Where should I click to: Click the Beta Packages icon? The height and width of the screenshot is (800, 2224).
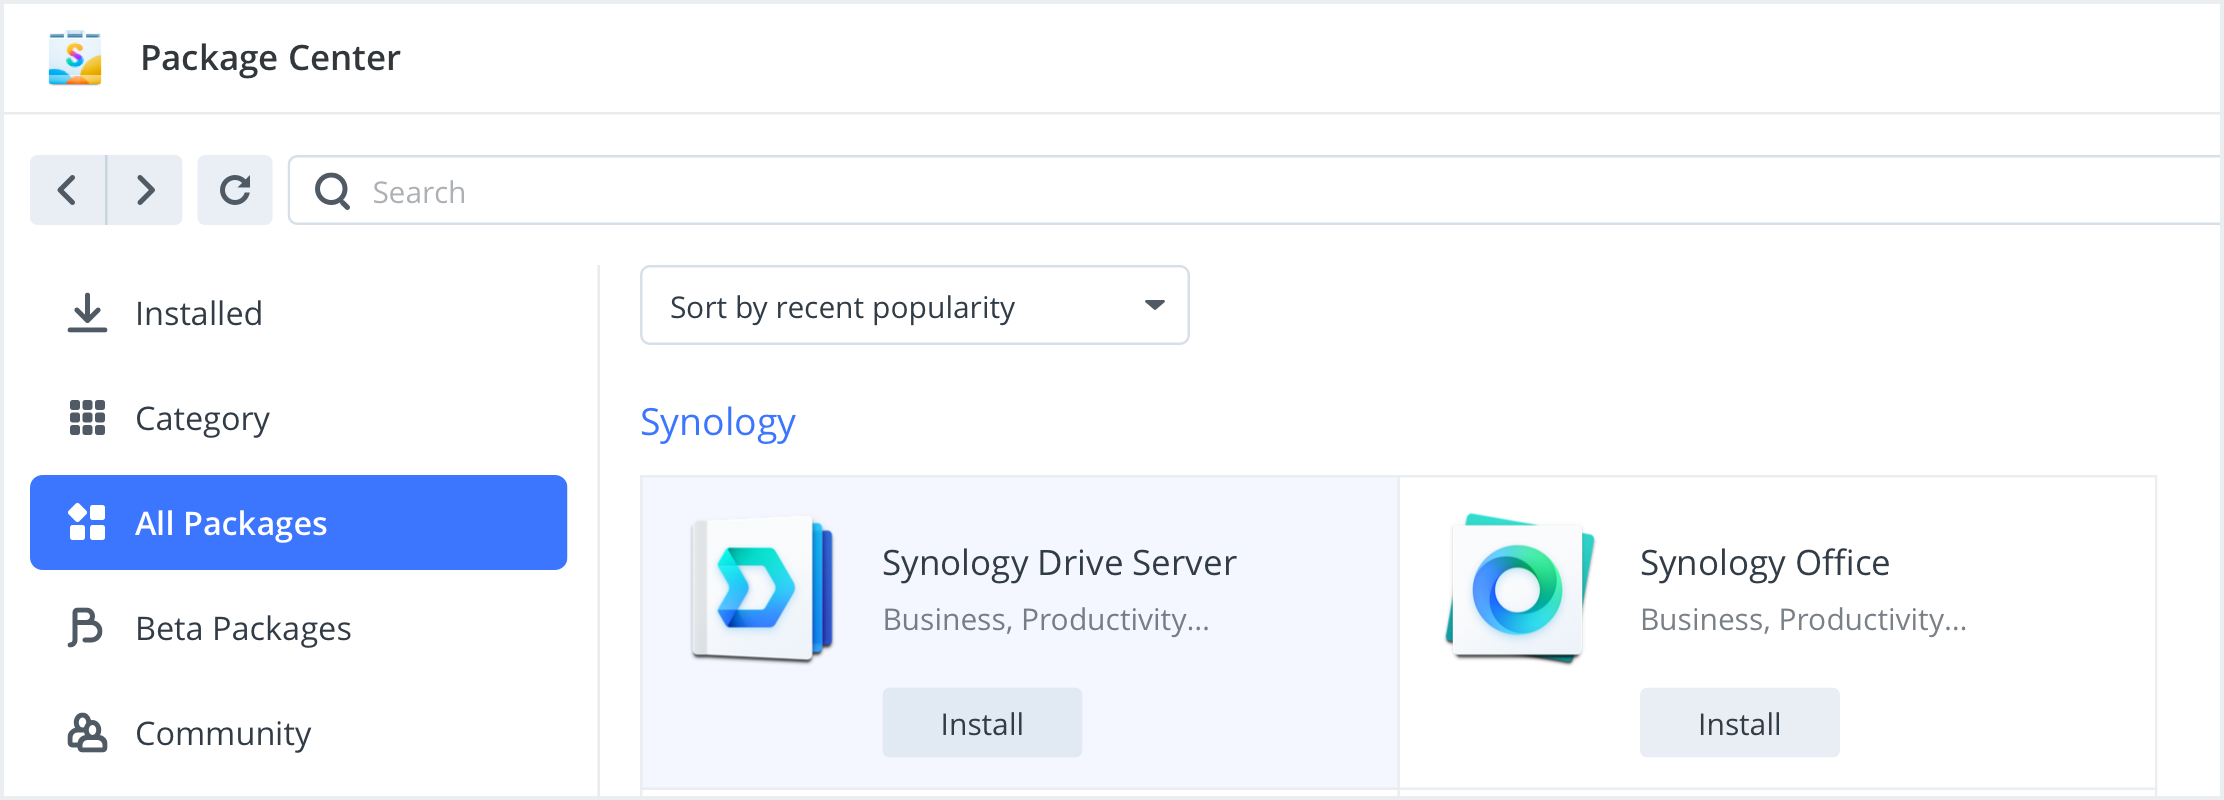(86, 628)
